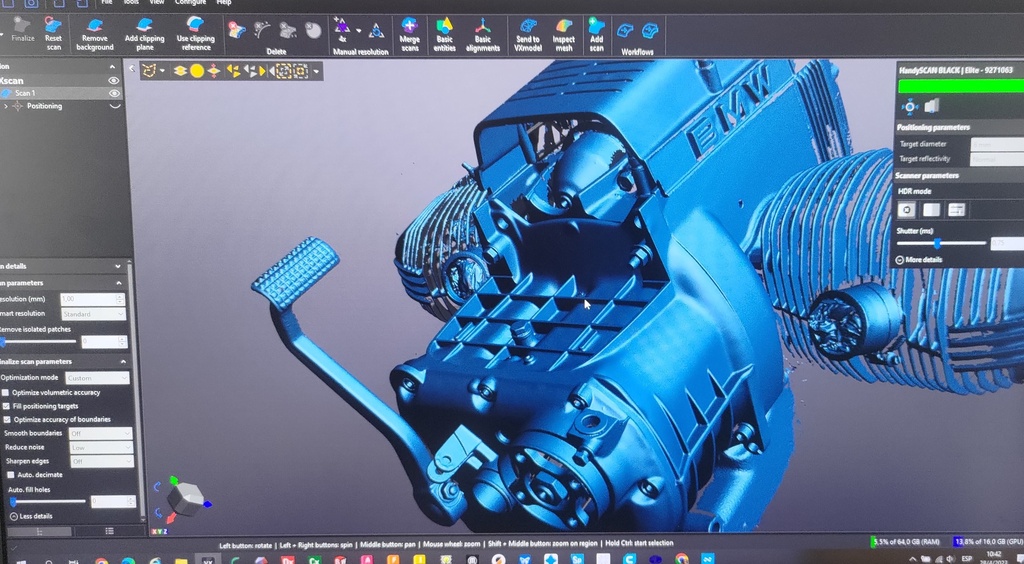
Task: Click the Auto. fill holes slider handle
Action: [12, 502]
